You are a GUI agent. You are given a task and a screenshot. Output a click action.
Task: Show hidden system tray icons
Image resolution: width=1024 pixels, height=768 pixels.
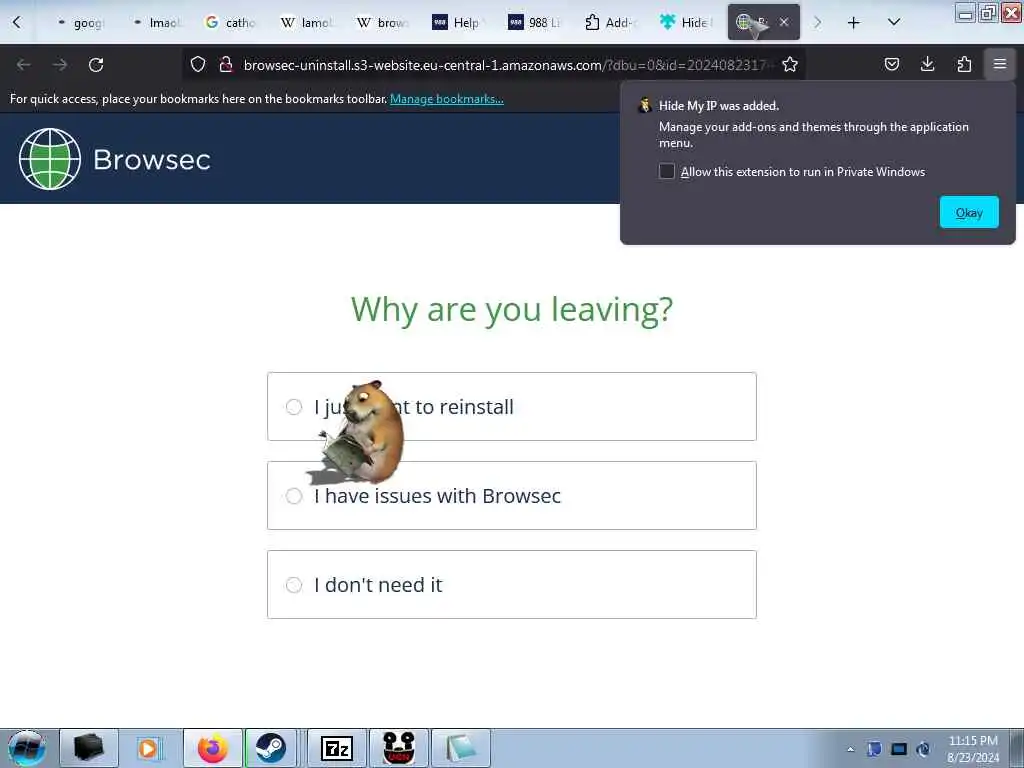coord(850,749)
